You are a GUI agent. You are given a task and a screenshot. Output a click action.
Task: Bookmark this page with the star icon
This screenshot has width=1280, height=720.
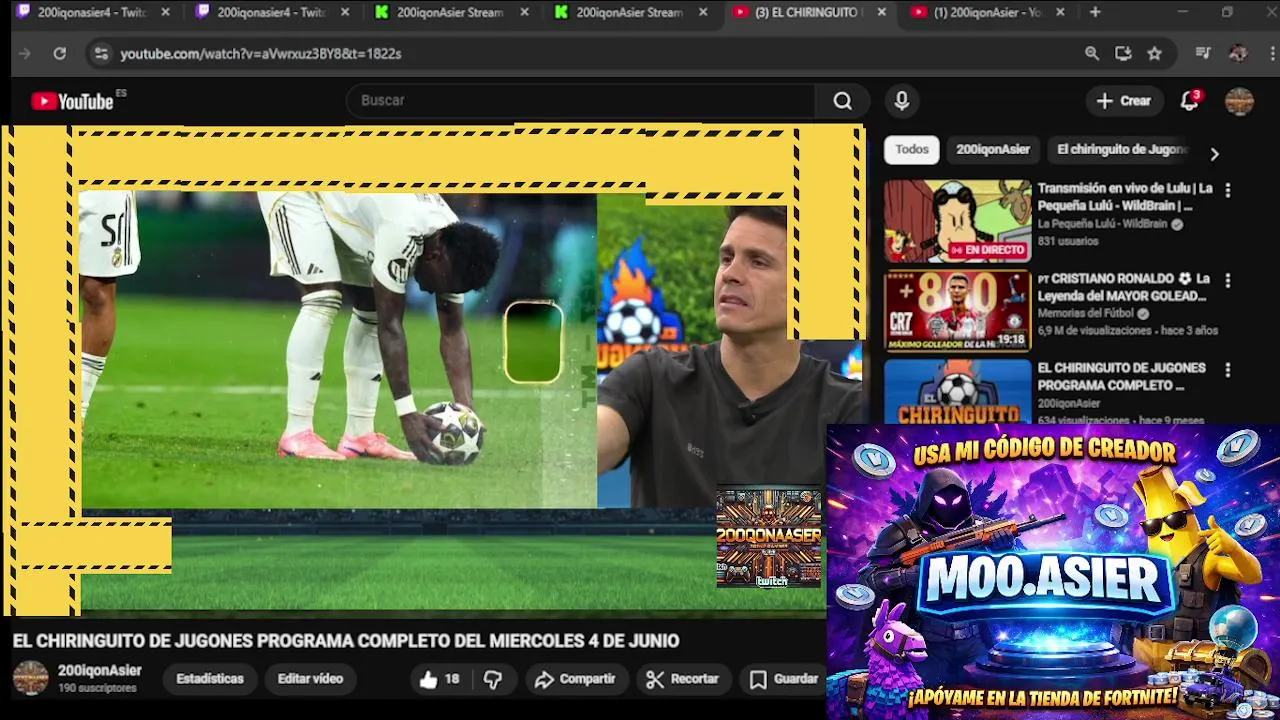pos(1155,54)
